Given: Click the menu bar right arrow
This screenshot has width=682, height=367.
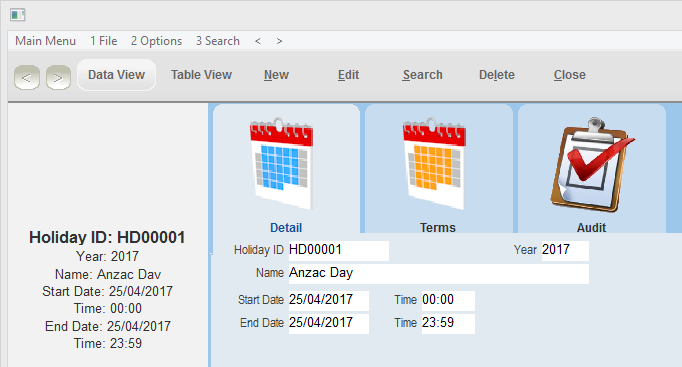Looking at the screenshot, I should 279,41.
